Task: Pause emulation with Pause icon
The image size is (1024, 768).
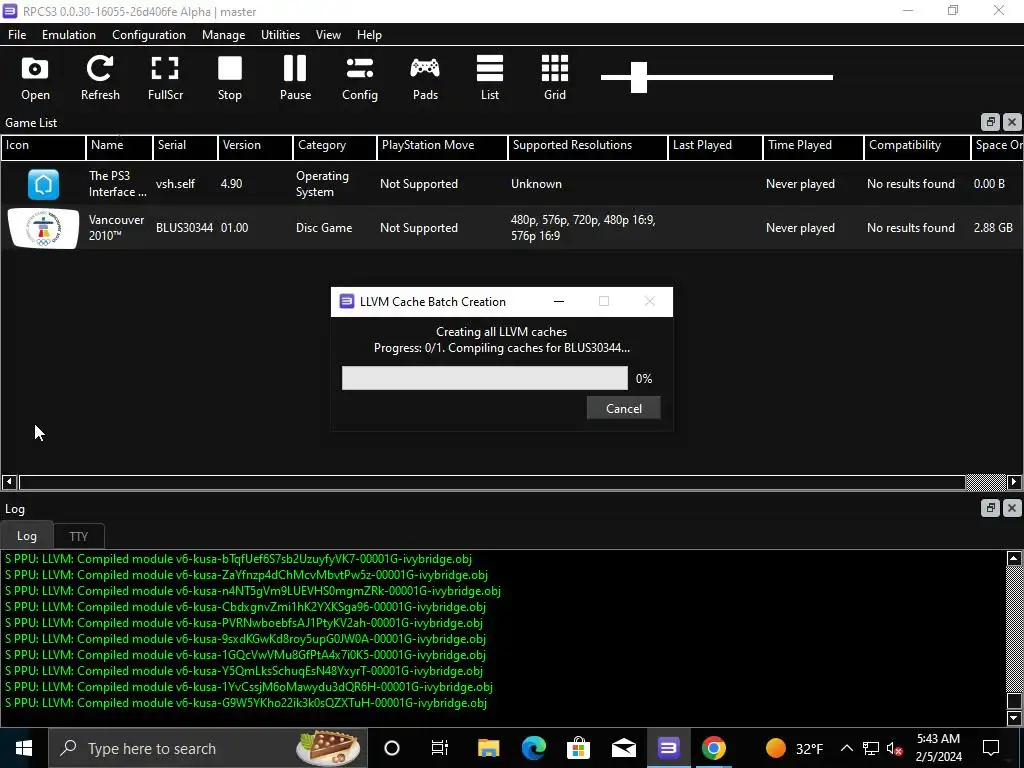Action: coord(295,78)
